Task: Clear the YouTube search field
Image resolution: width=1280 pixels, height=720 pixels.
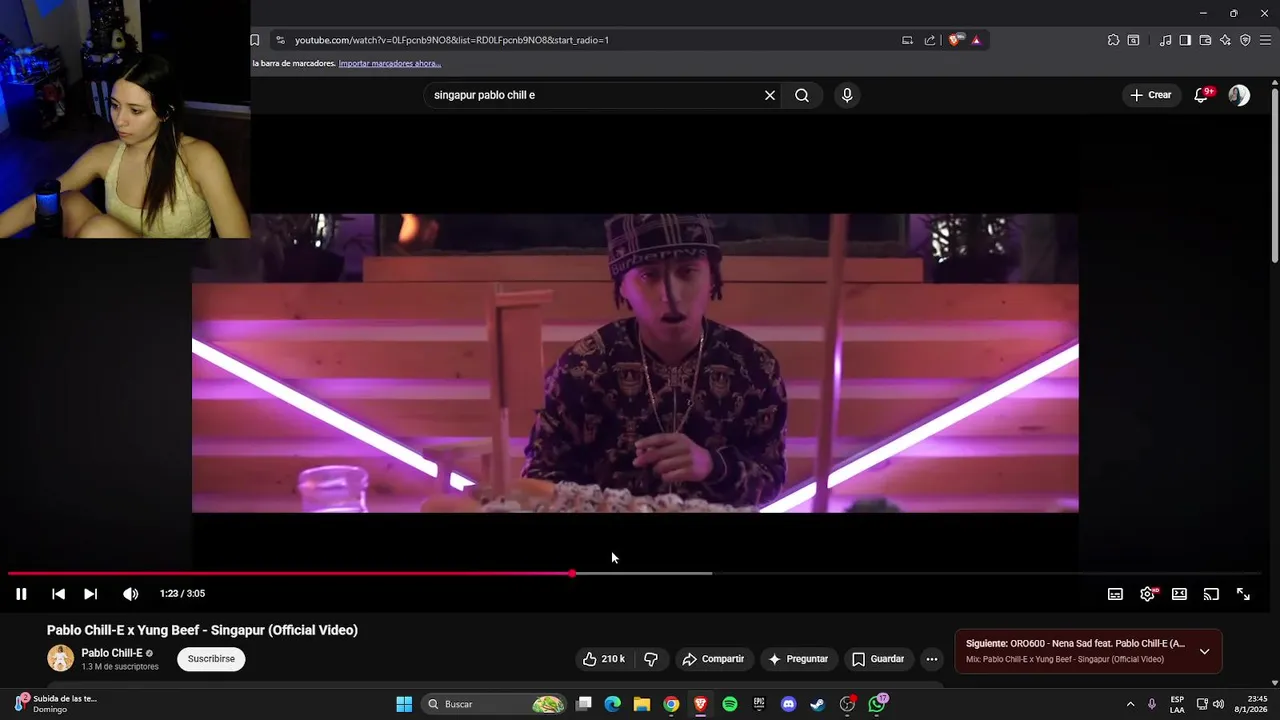Action: point(770,95)
